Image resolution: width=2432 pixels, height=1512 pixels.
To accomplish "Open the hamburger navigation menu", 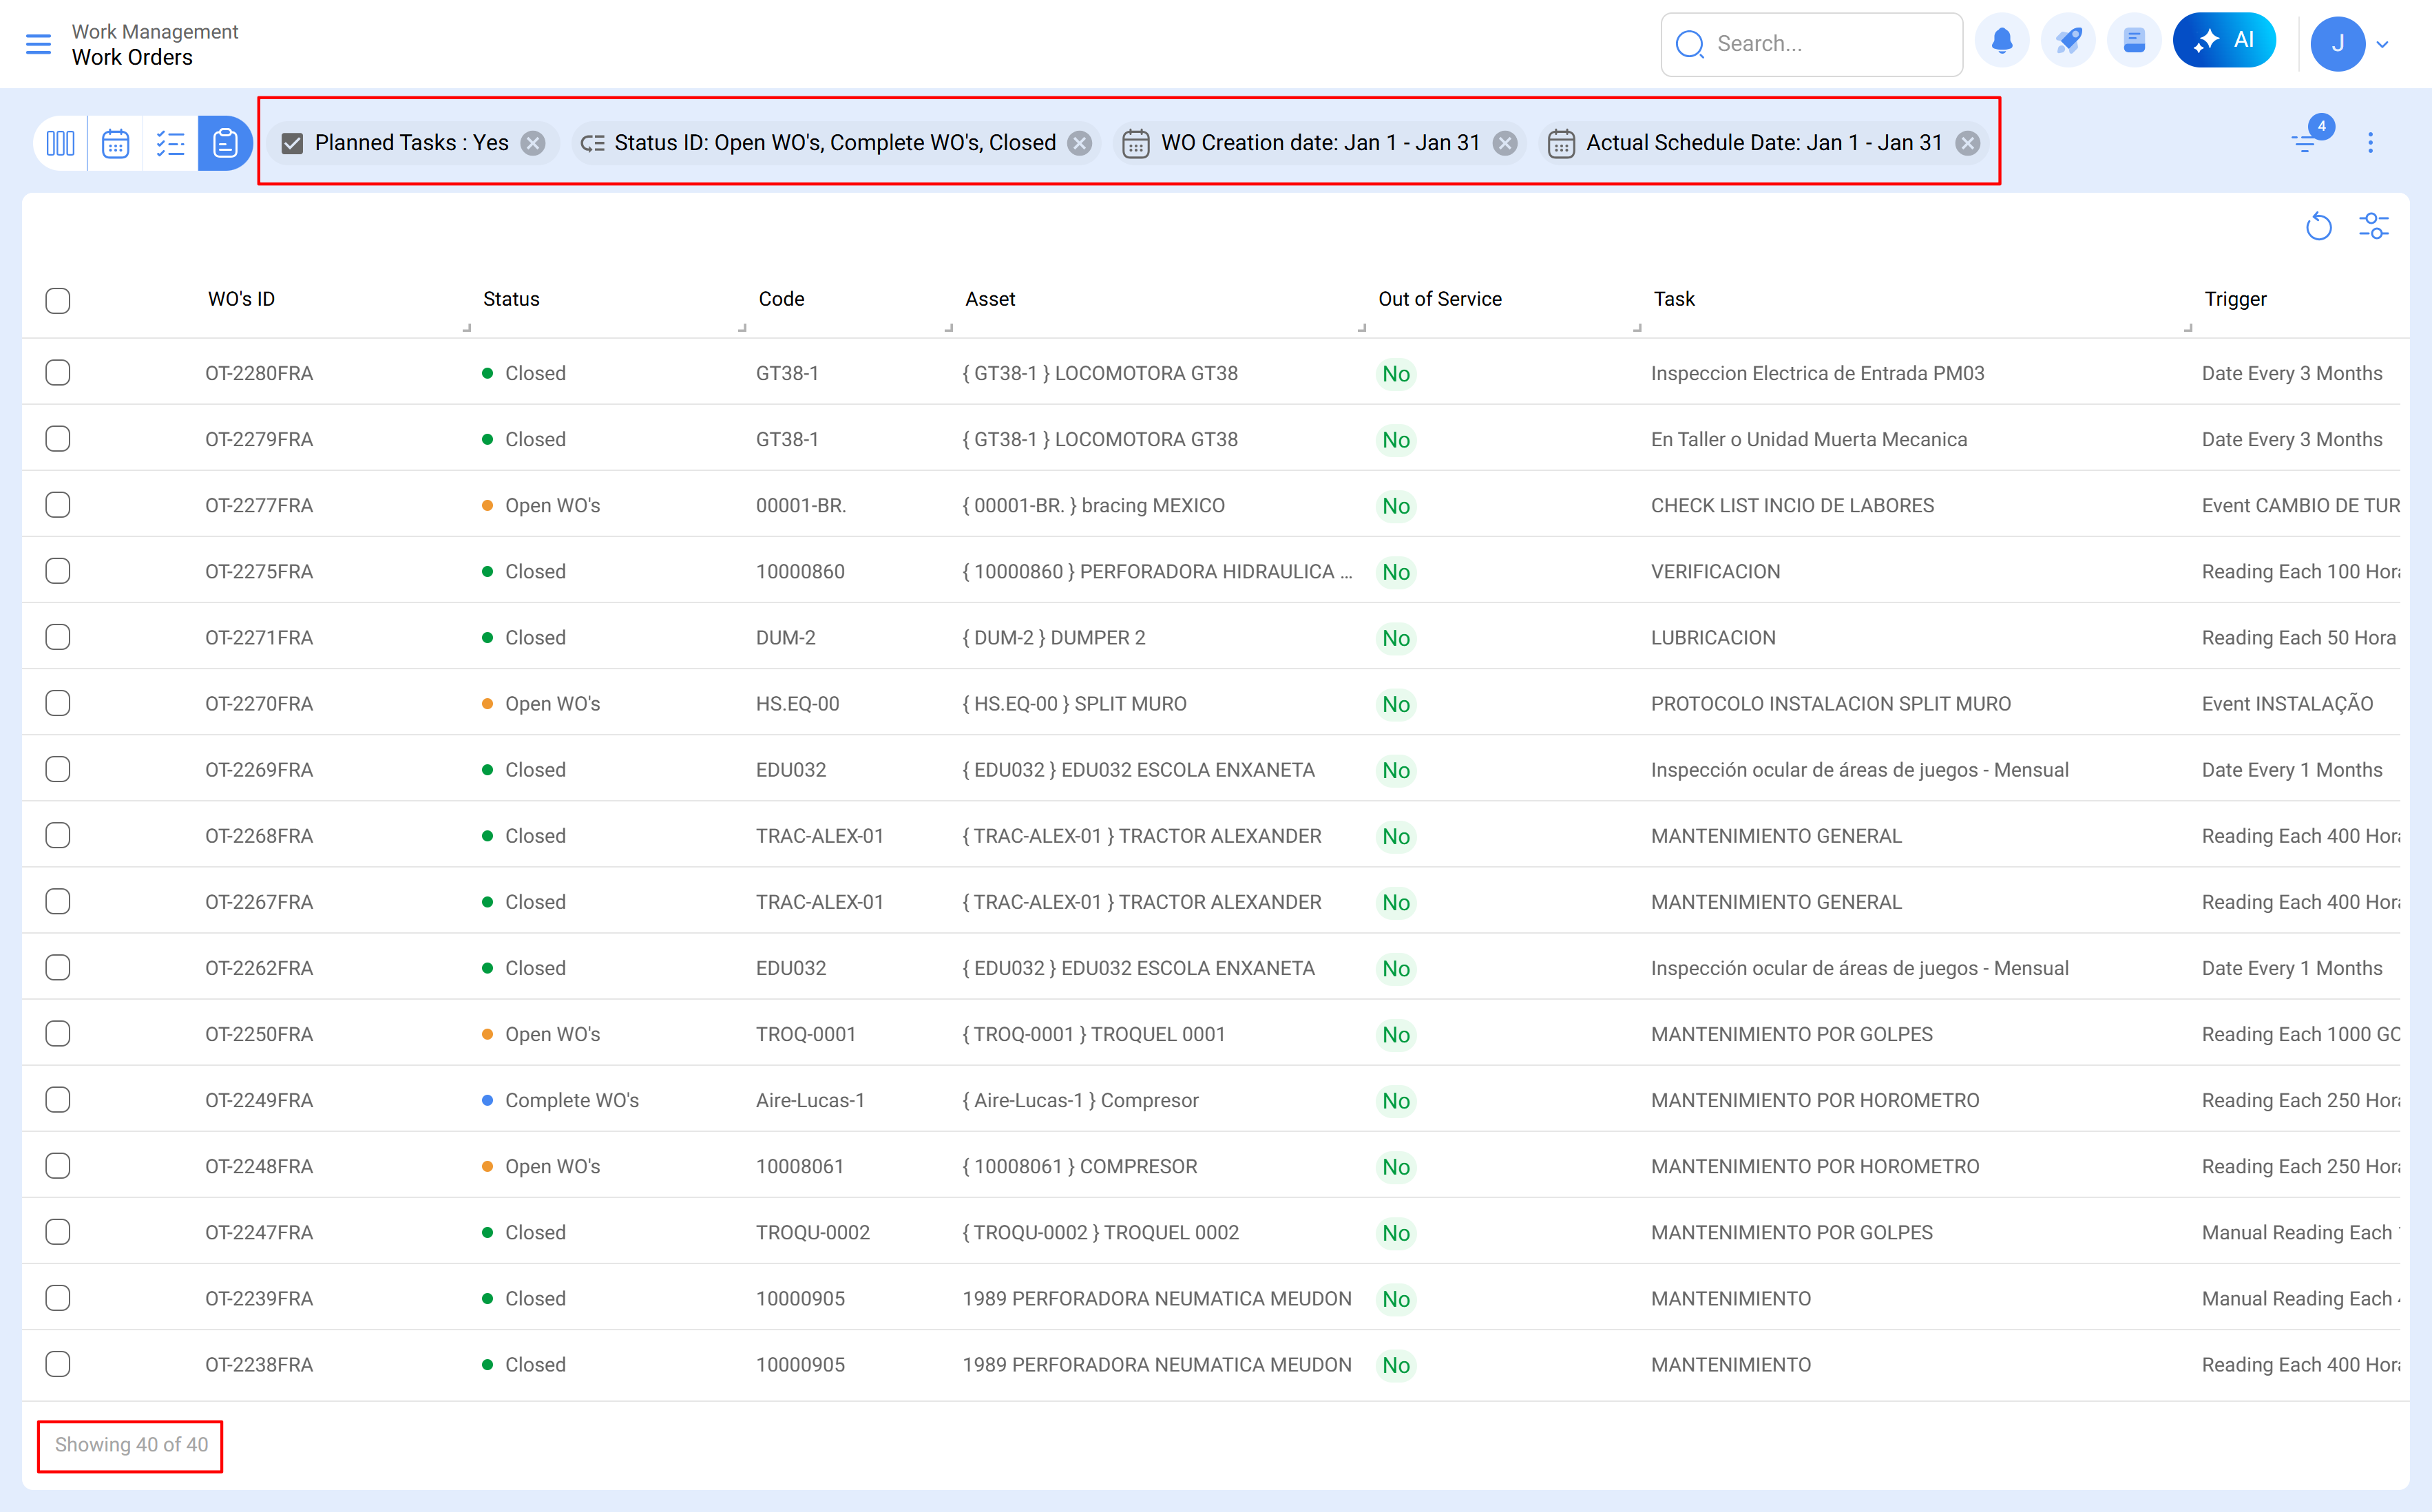I will coord(38,44).
